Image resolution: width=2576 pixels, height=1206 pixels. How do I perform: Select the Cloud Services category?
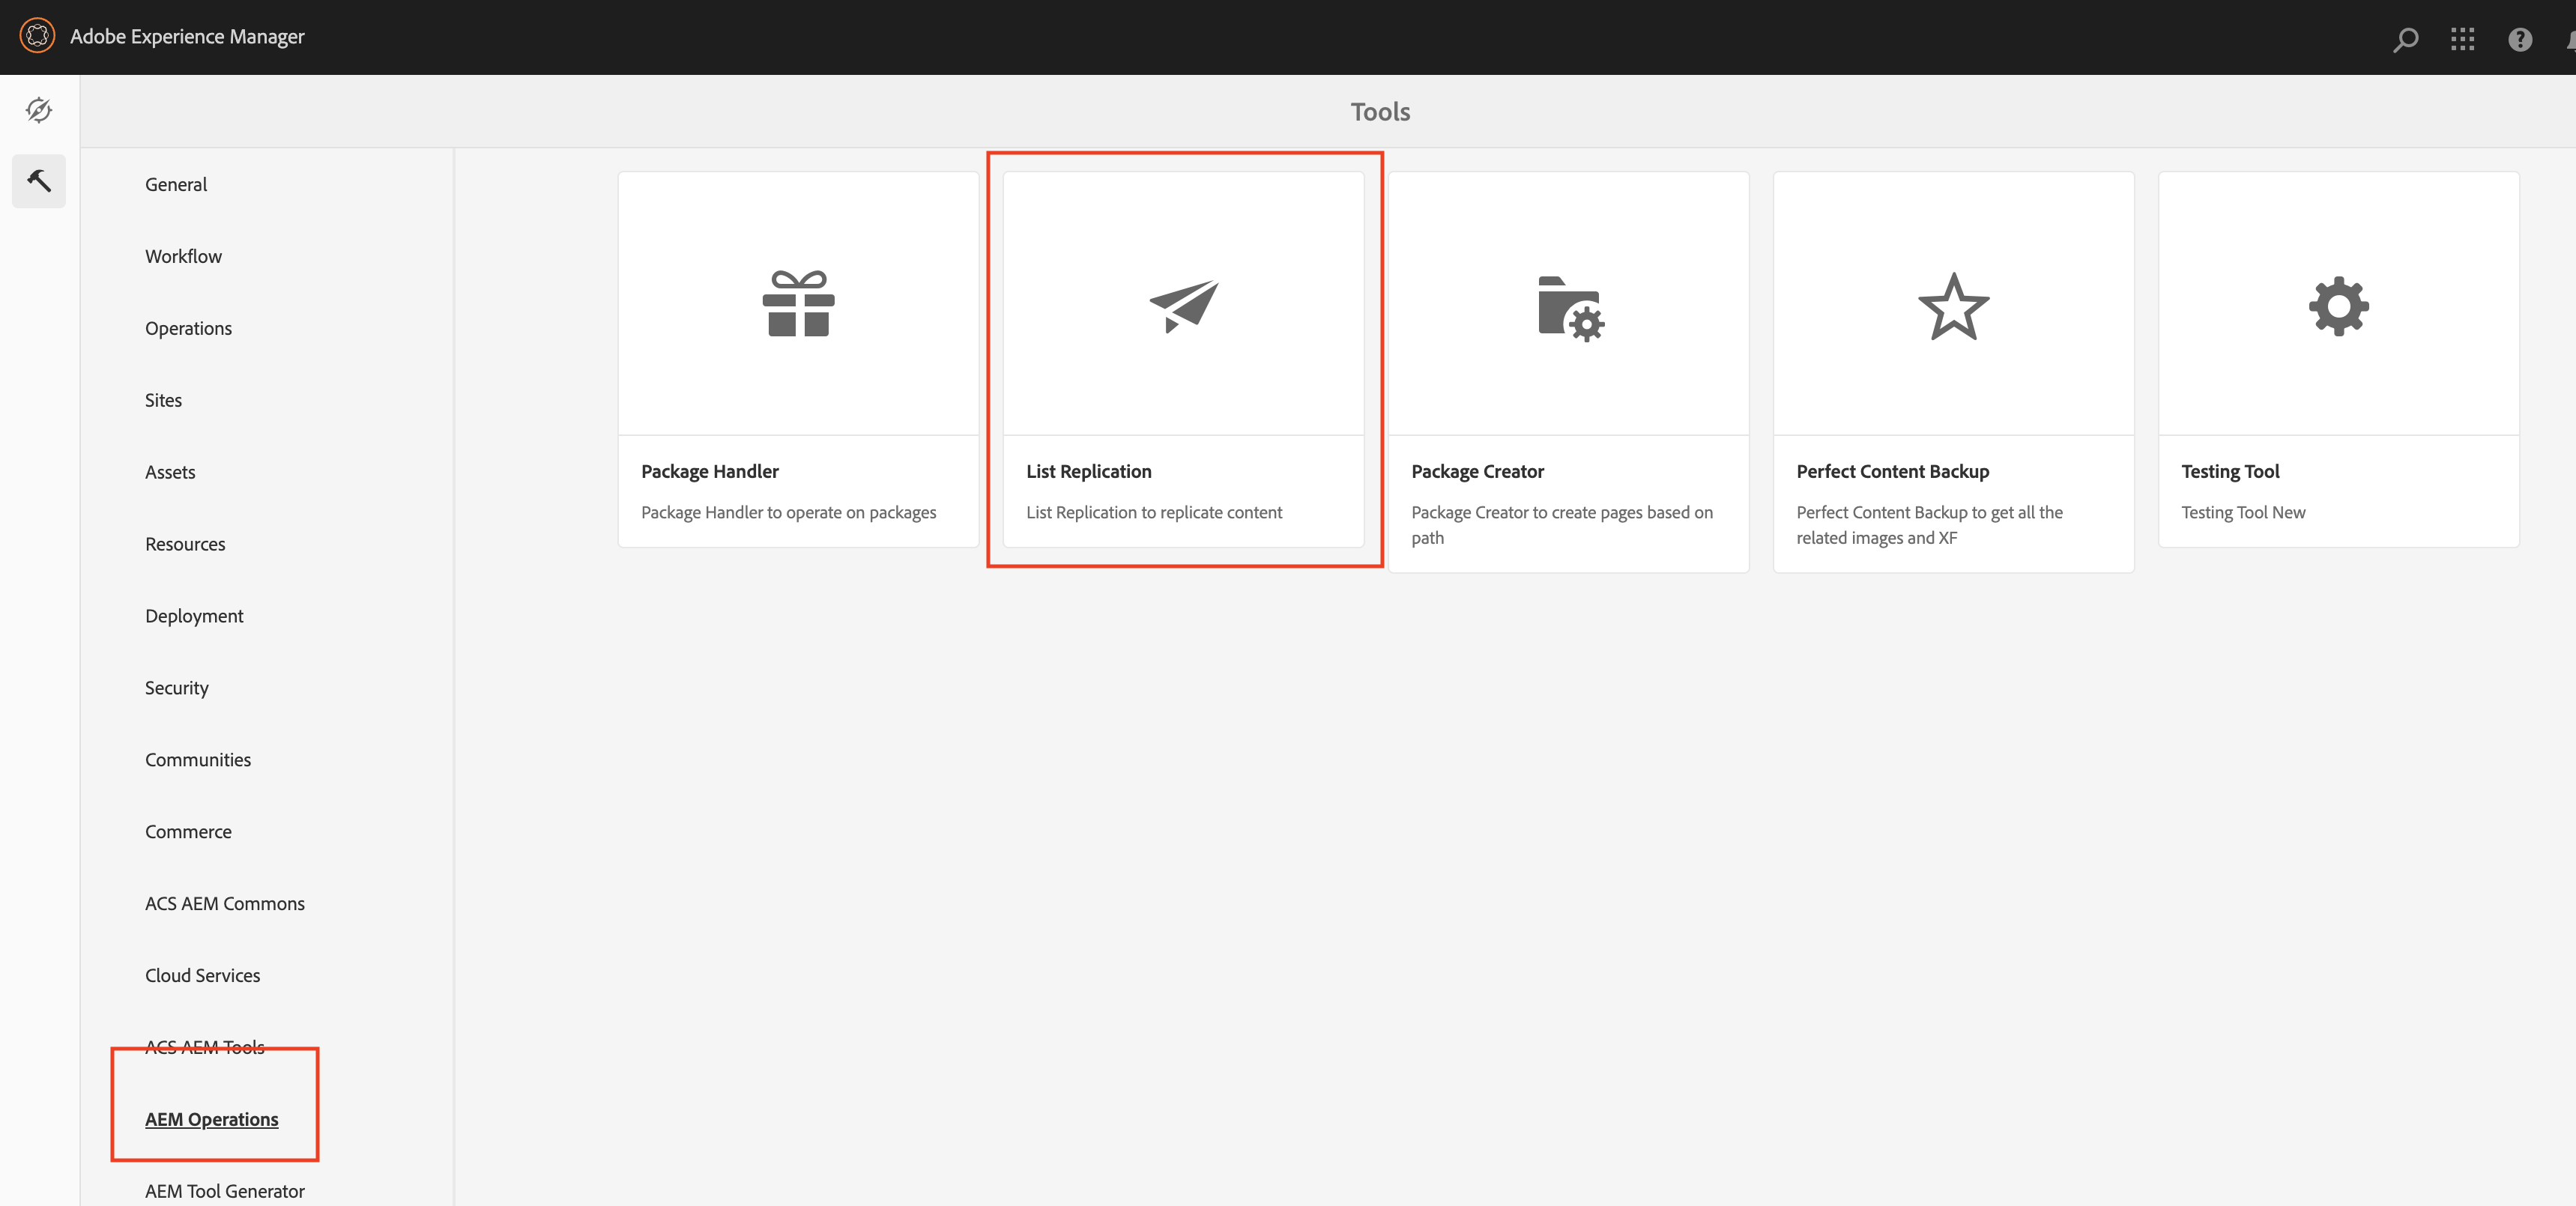[x=202, y=975]
